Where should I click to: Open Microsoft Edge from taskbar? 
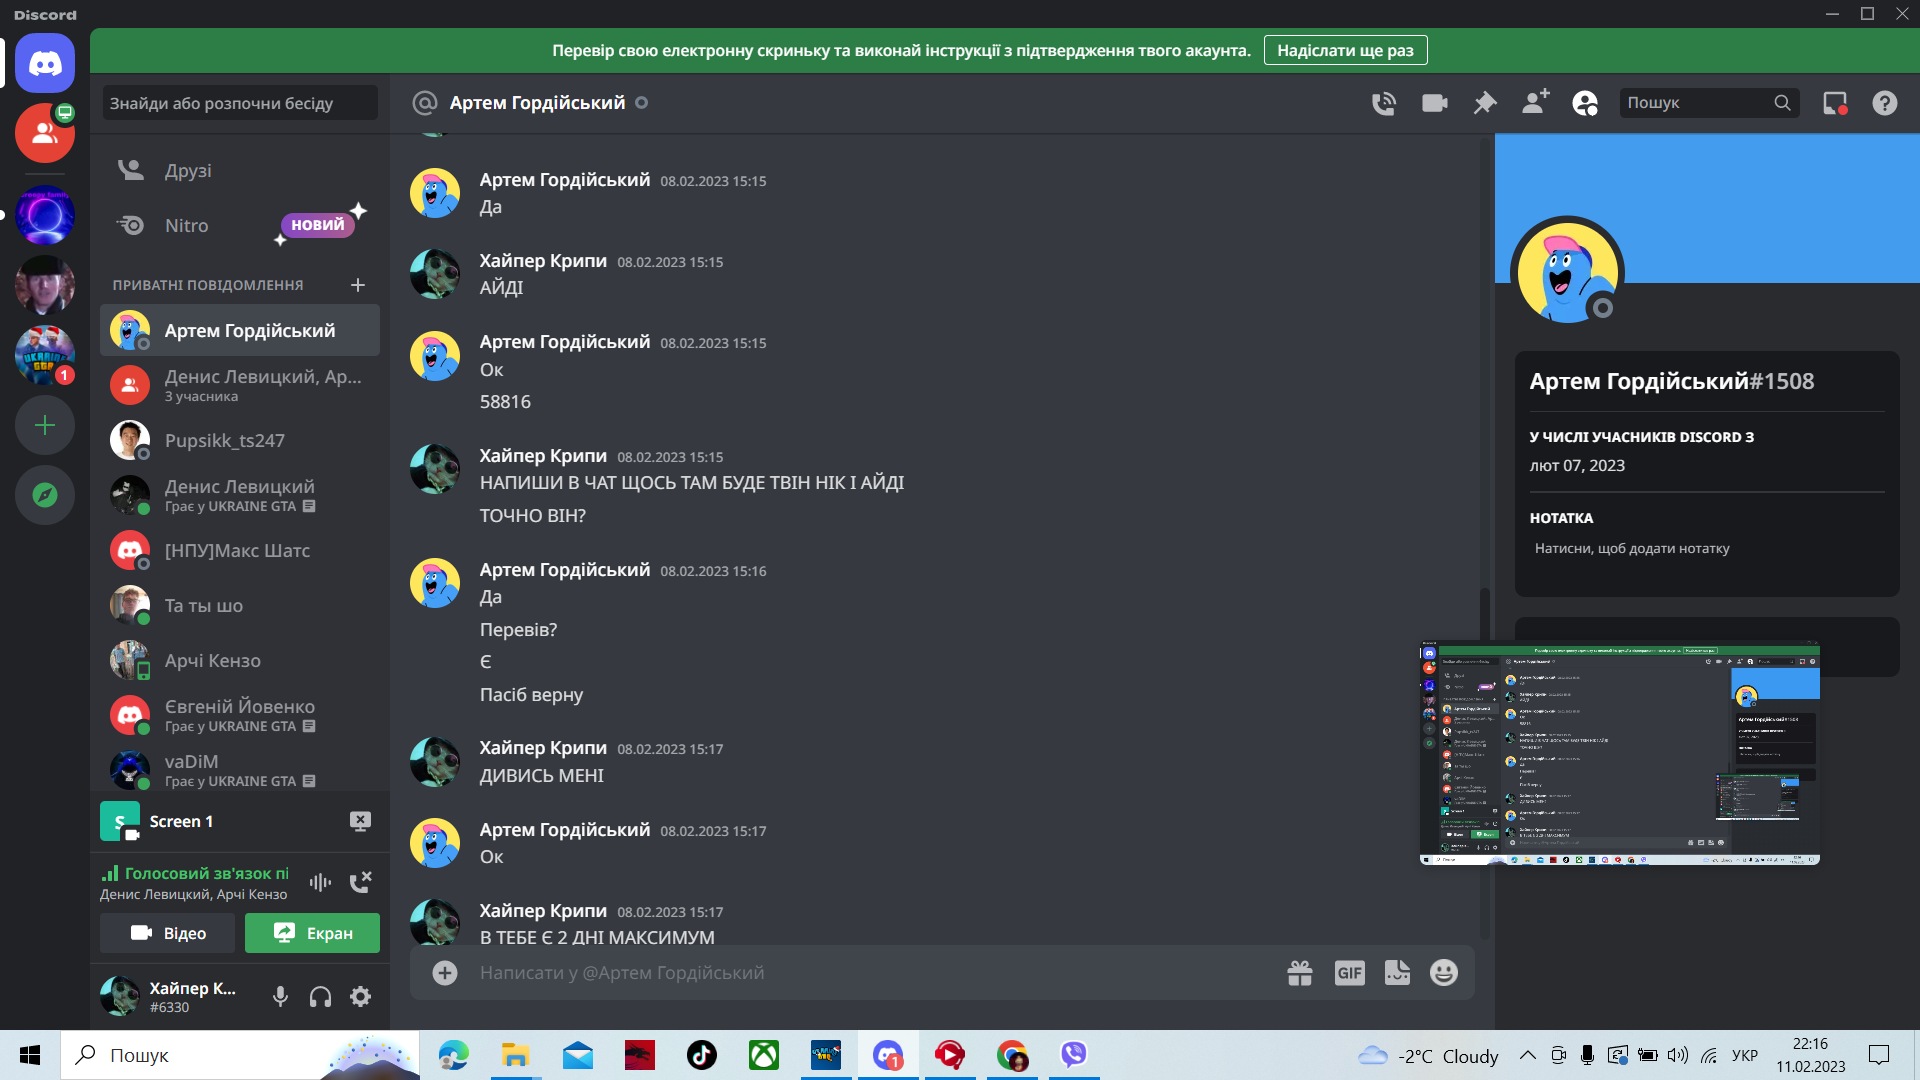click(x=453, y=1055)
